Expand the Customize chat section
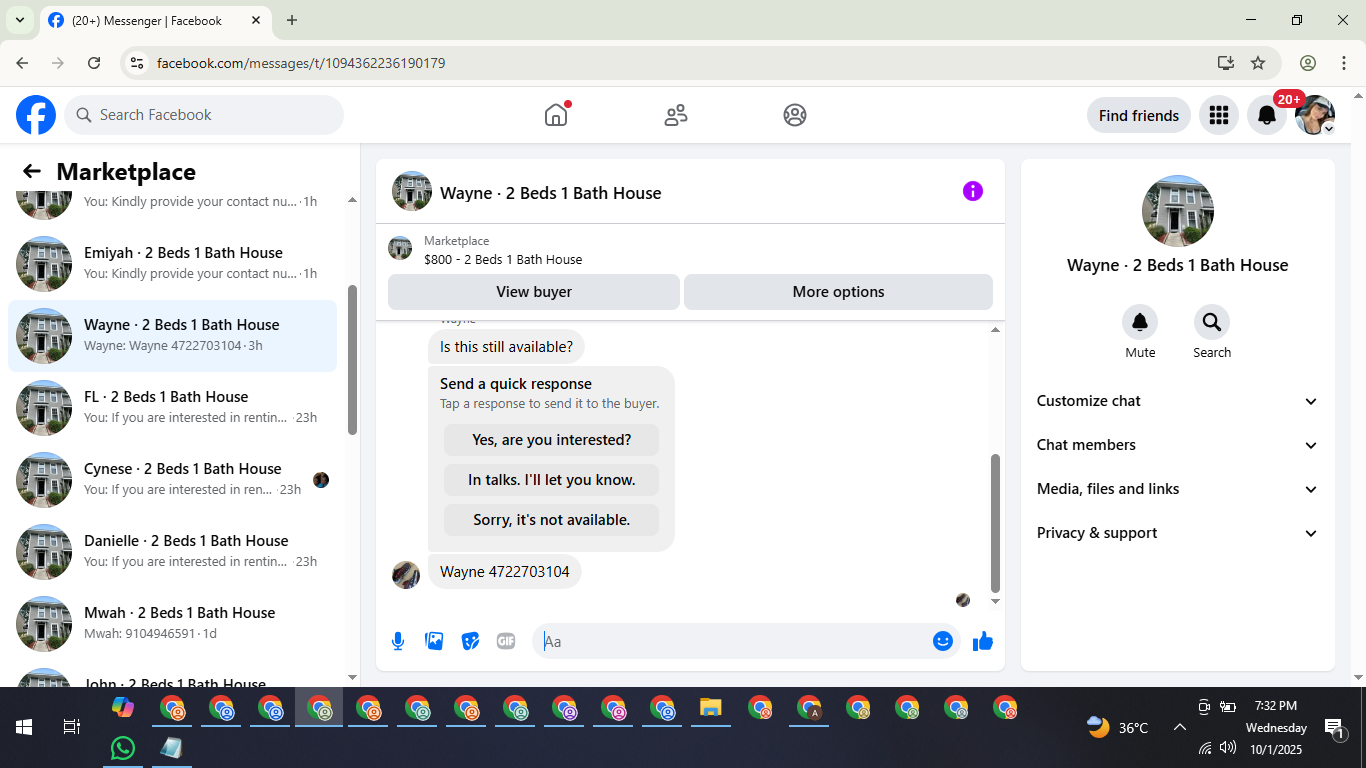The height and width of the screenshot is (768, 1366). (1178, 401)
